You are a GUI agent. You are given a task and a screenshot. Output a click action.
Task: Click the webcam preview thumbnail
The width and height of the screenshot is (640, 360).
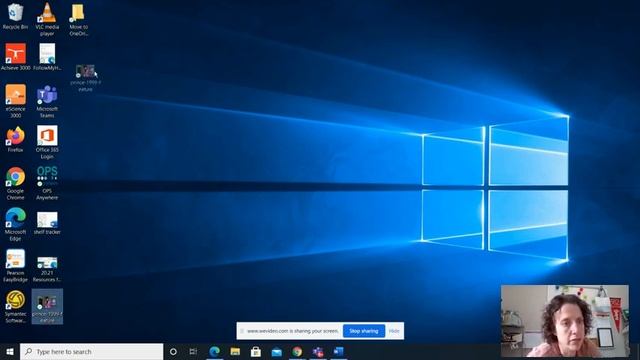565,321
